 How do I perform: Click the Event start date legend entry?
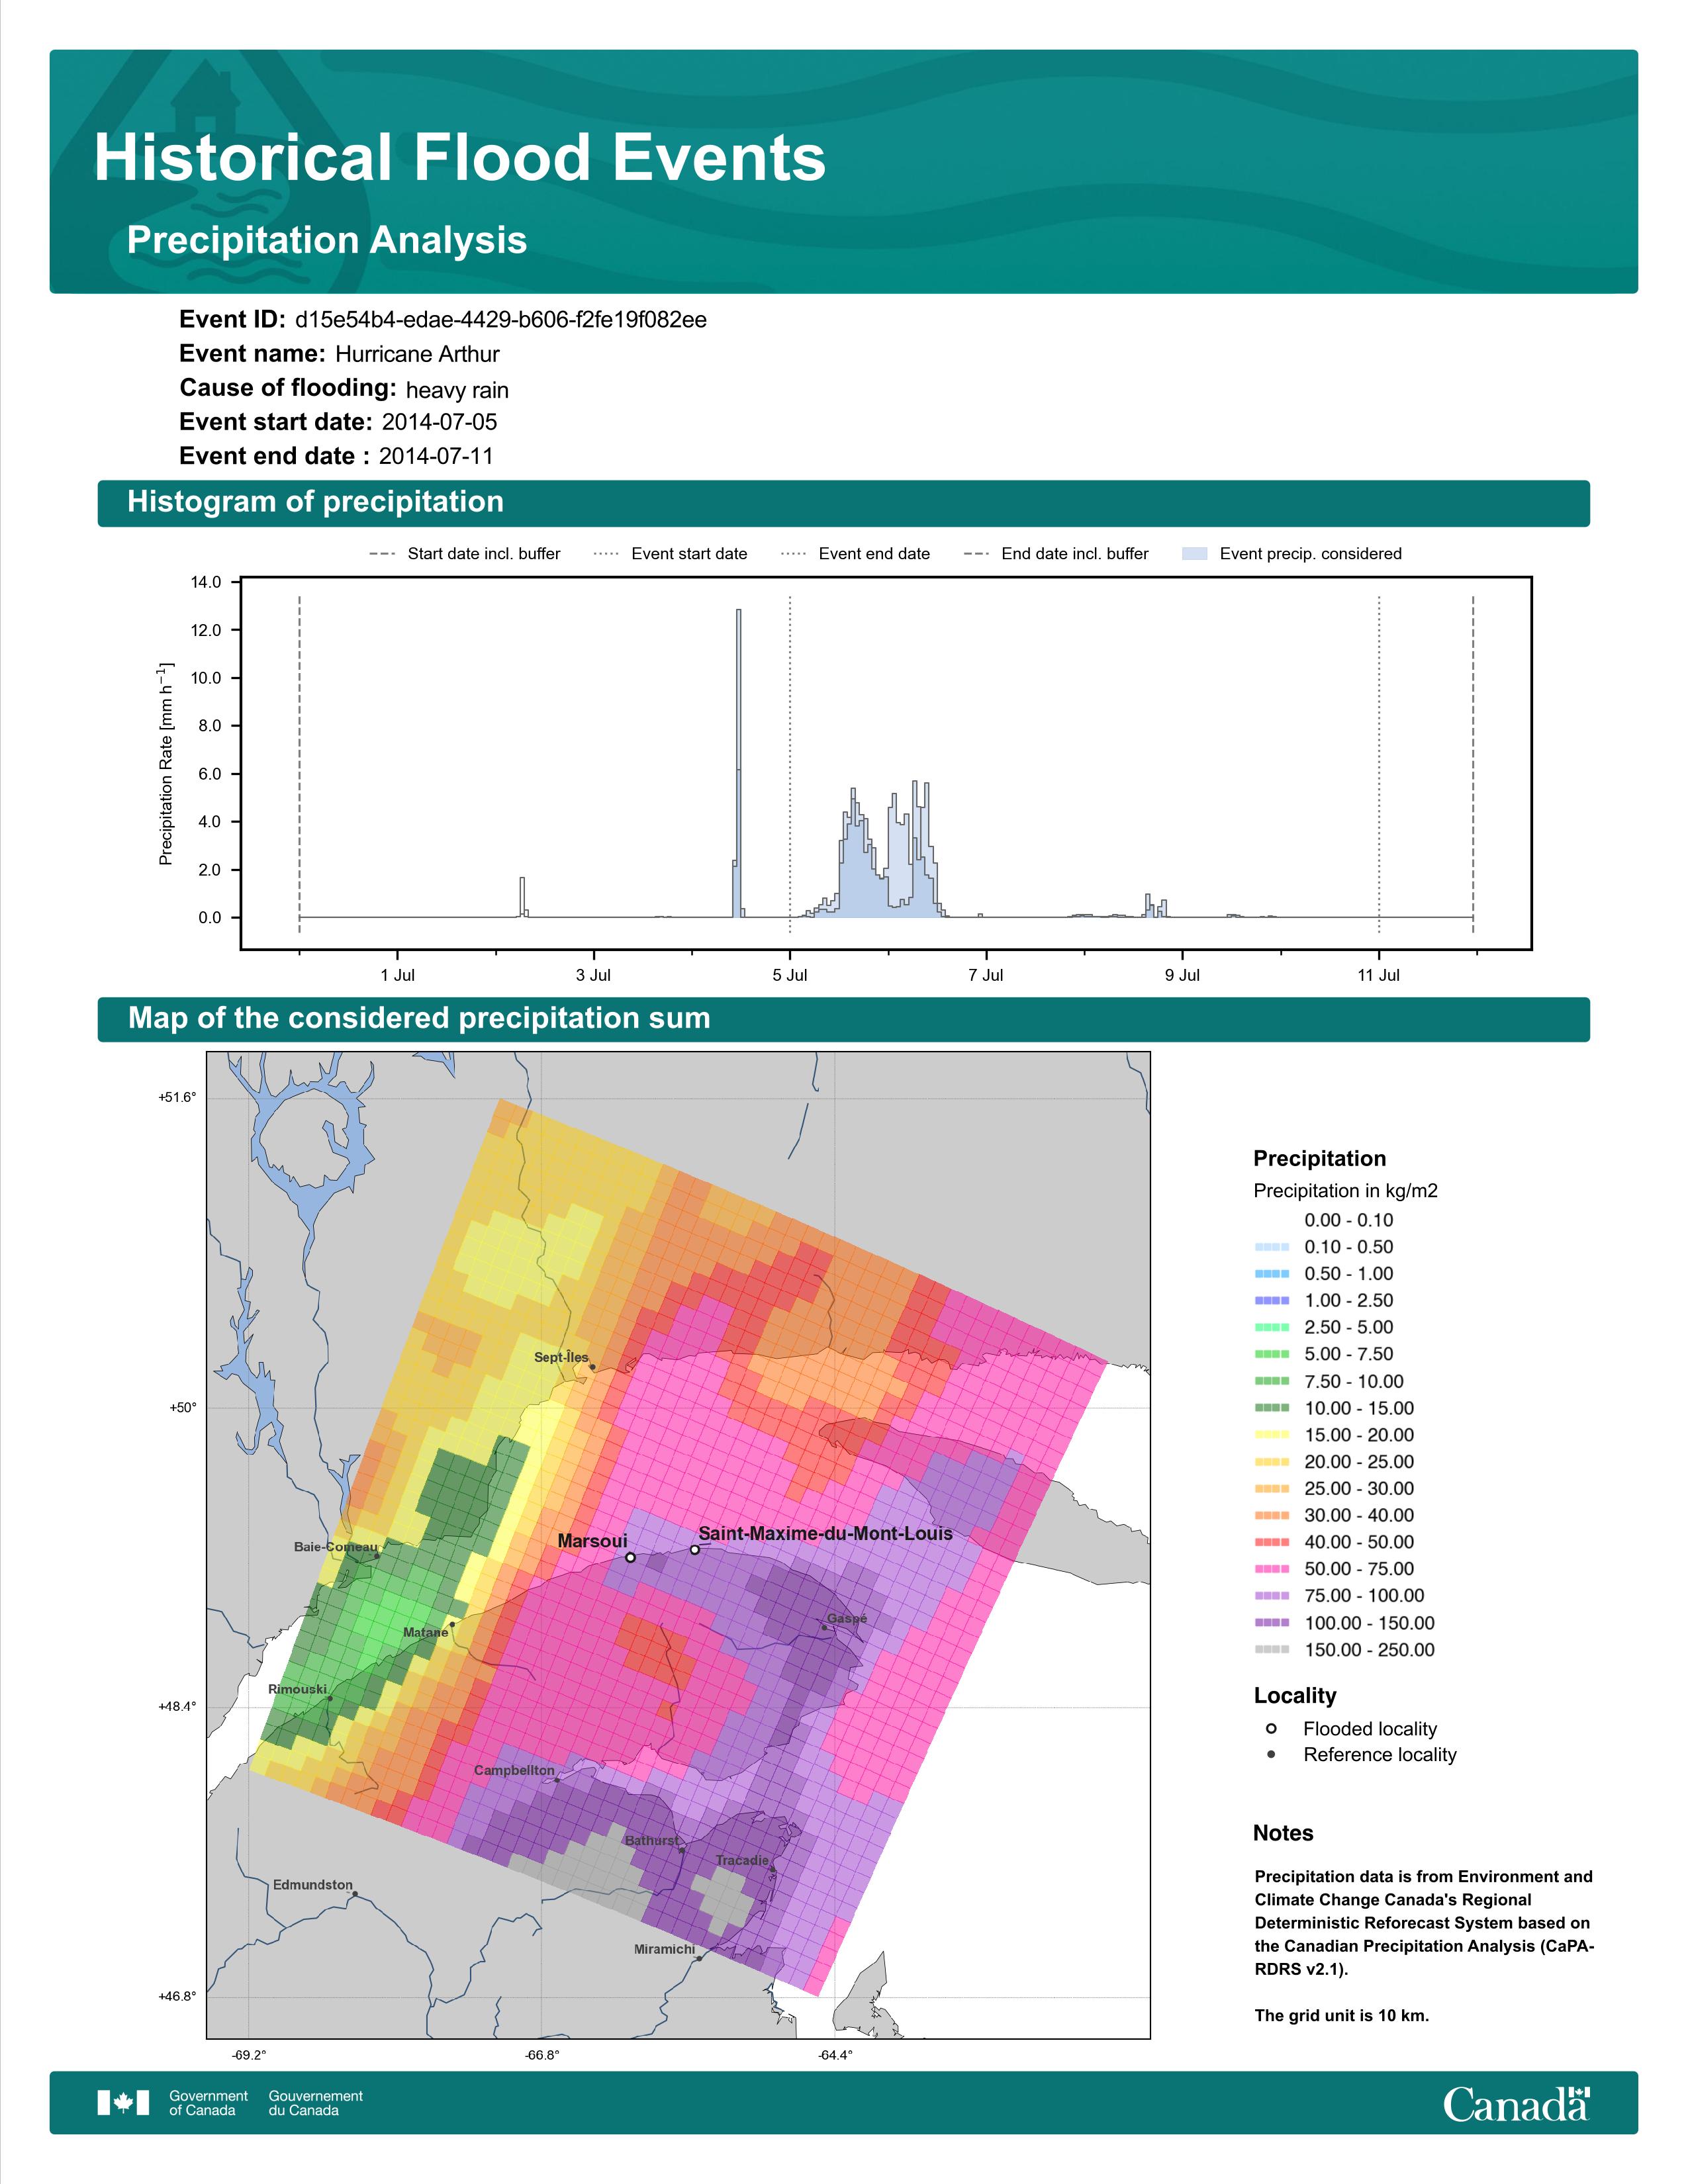(670, 554)
